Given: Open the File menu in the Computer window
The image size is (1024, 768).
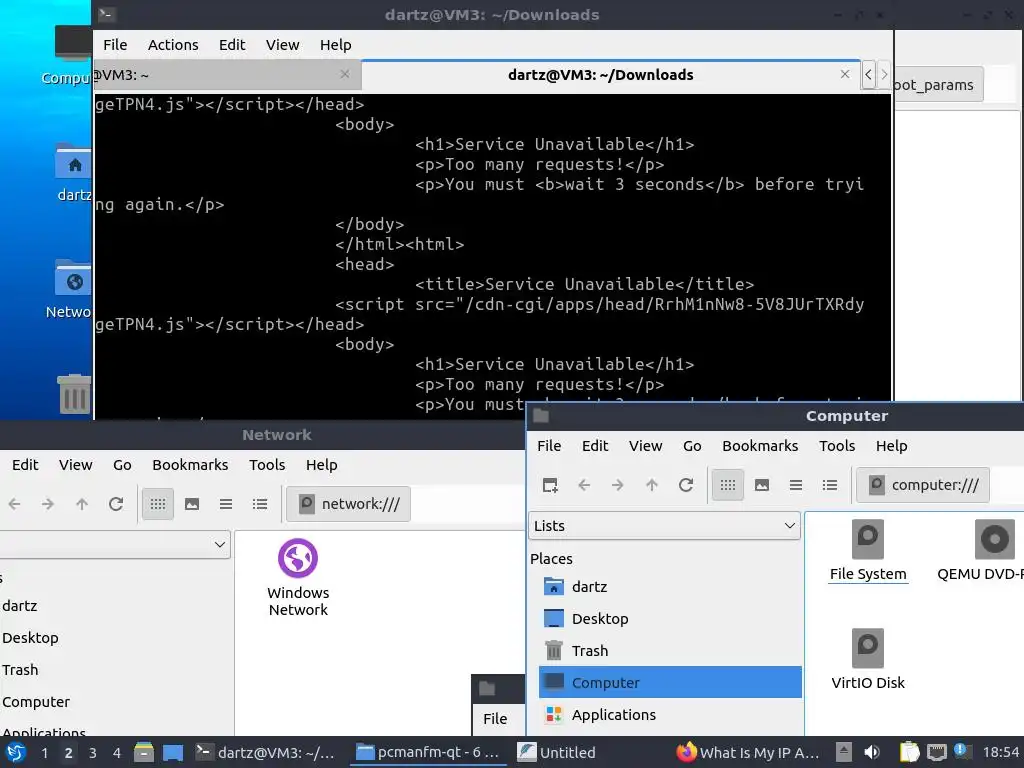Looking at the screenshot, I should pyautogui.click(x=549, y=446).
